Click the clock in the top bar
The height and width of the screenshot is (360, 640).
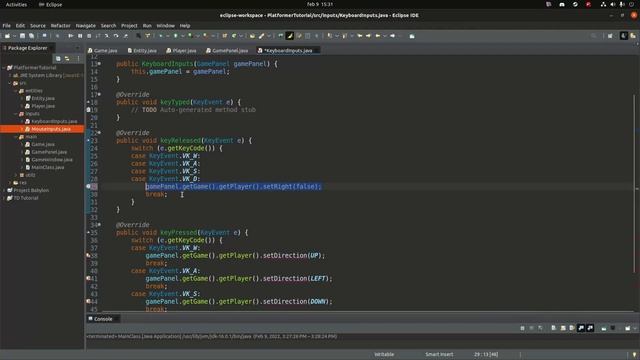point(320,4)
